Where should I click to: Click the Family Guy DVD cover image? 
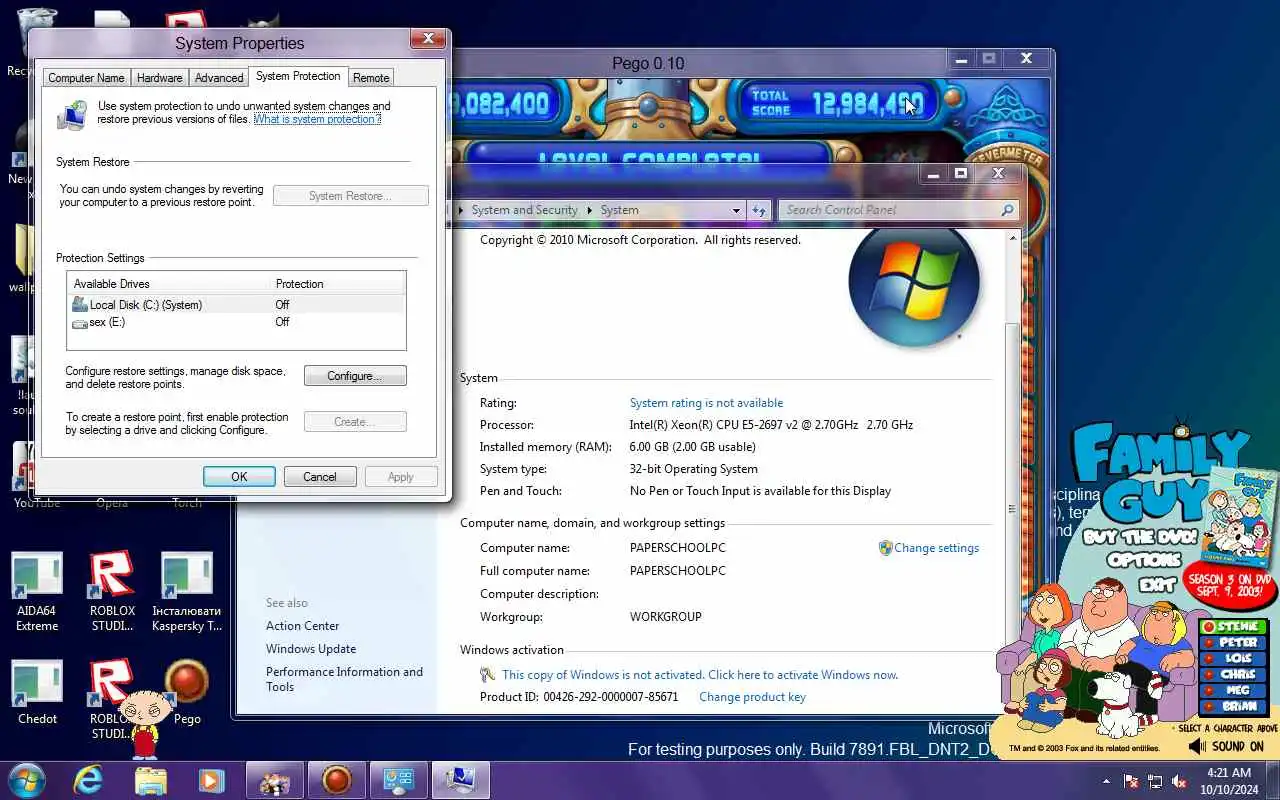coord(1237,518)
